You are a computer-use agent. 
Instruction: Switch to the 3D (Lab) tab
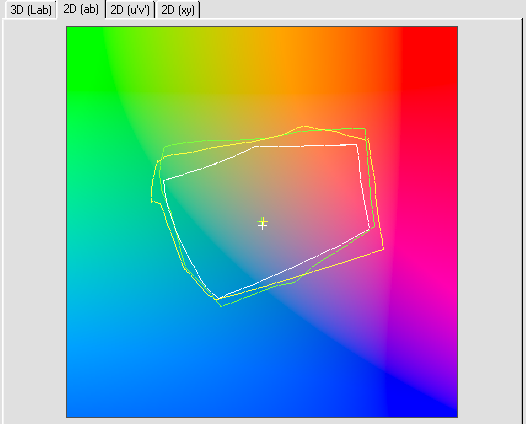point(31,10)
